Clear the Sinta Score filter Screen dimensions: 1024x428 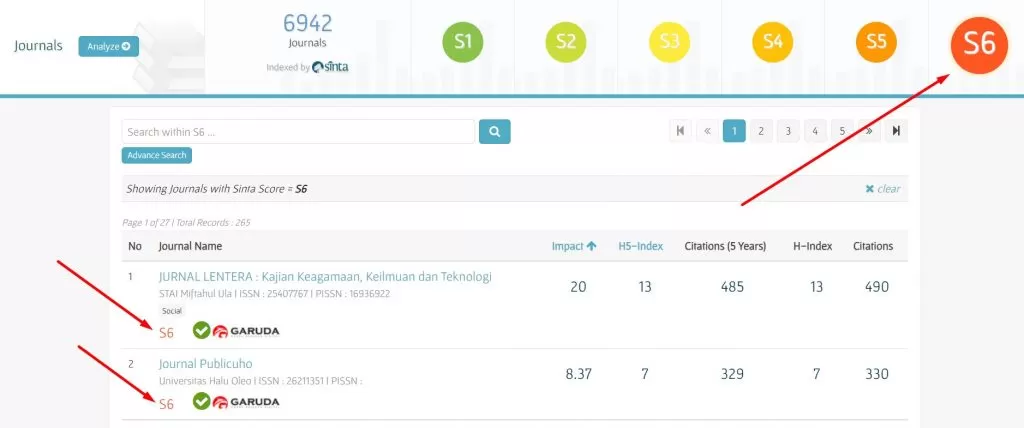pos(882,189)
